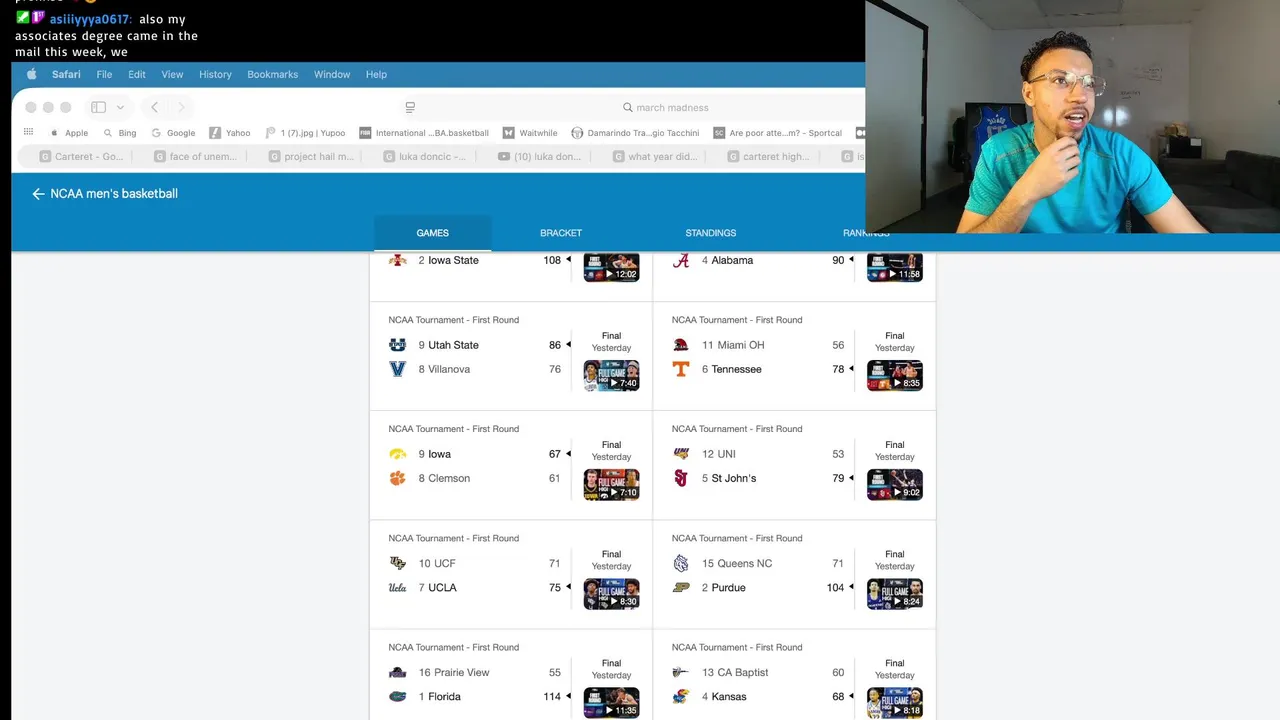Go back from NCAA men's basketball
Image resolution: width=1280 pixels, height=720 pixels.
click(x=38, y=194)
